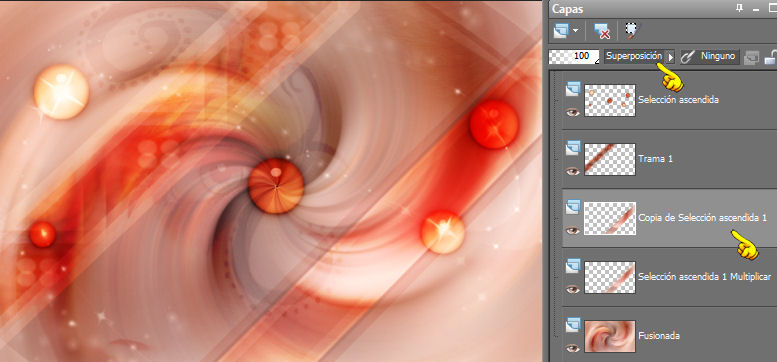This screenshot has width=777, height=362.
Task: Click the layer group icon next to Ninguno
Action: tap(751, 57)
